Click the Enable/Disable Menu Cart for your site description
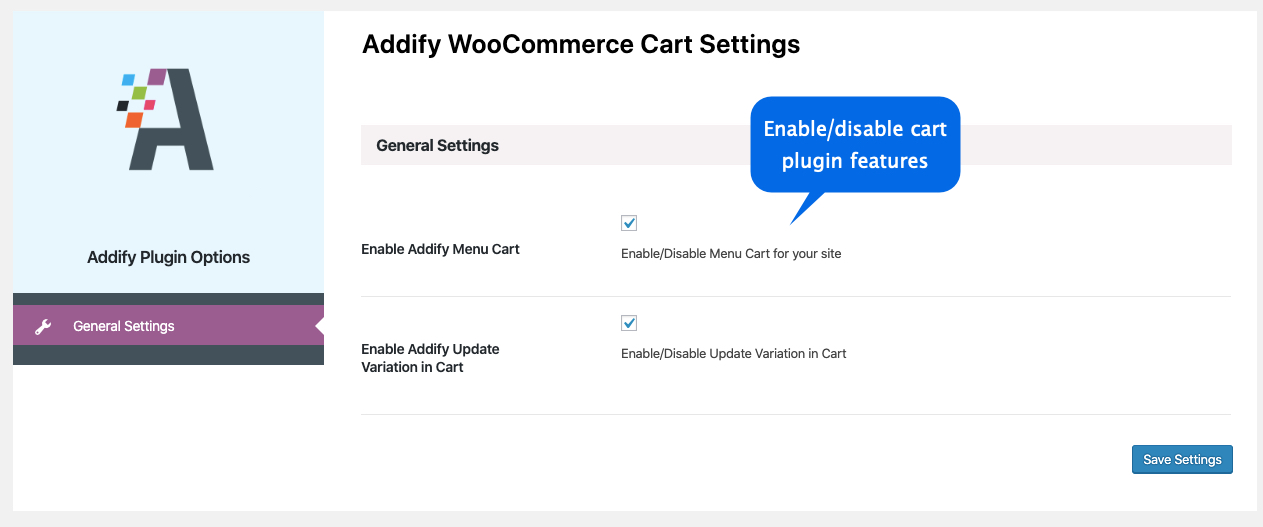1263x527 pixels. pyautogui.click(x=731, y=254)
